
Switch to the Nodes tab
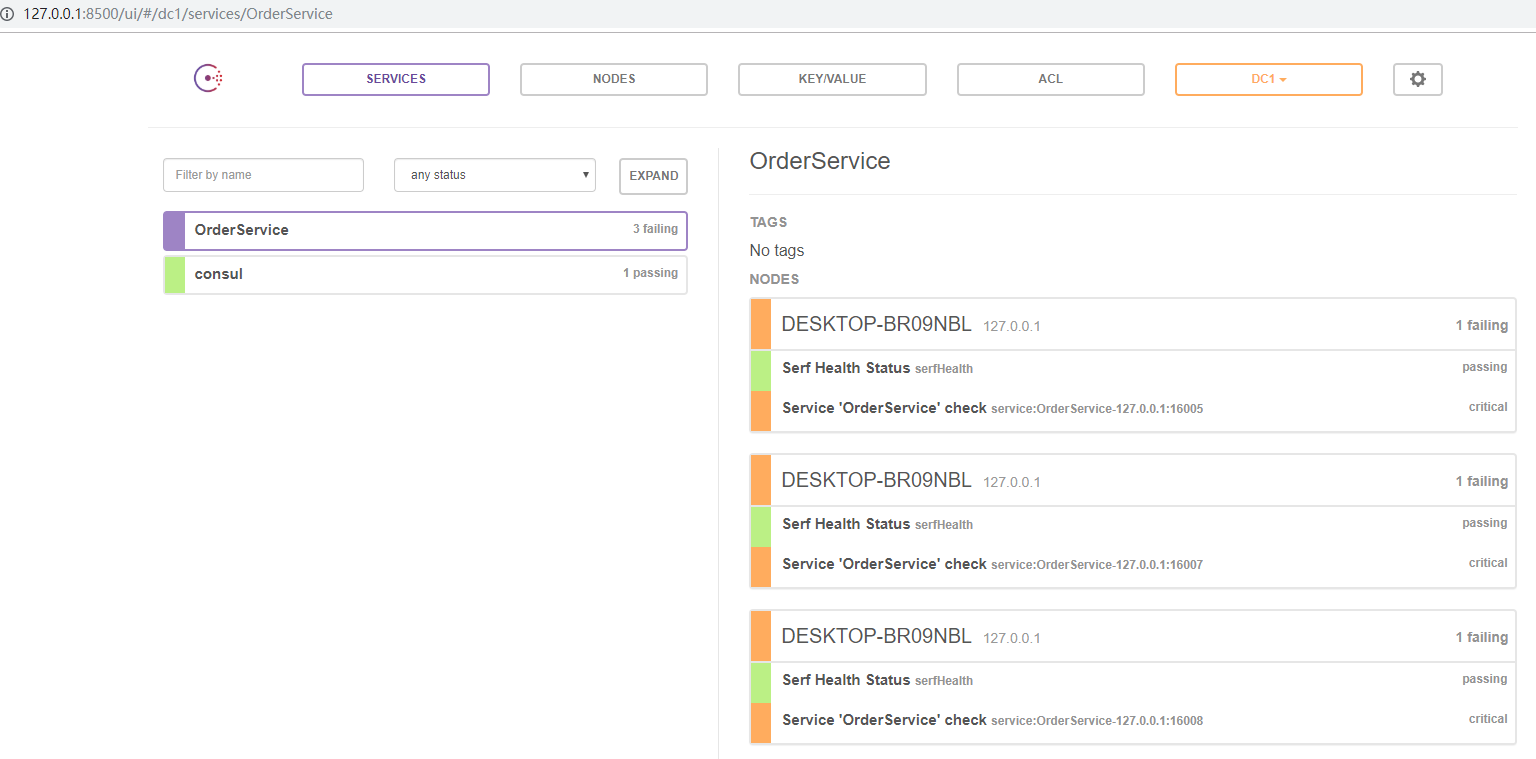click(x=614, y=79)
